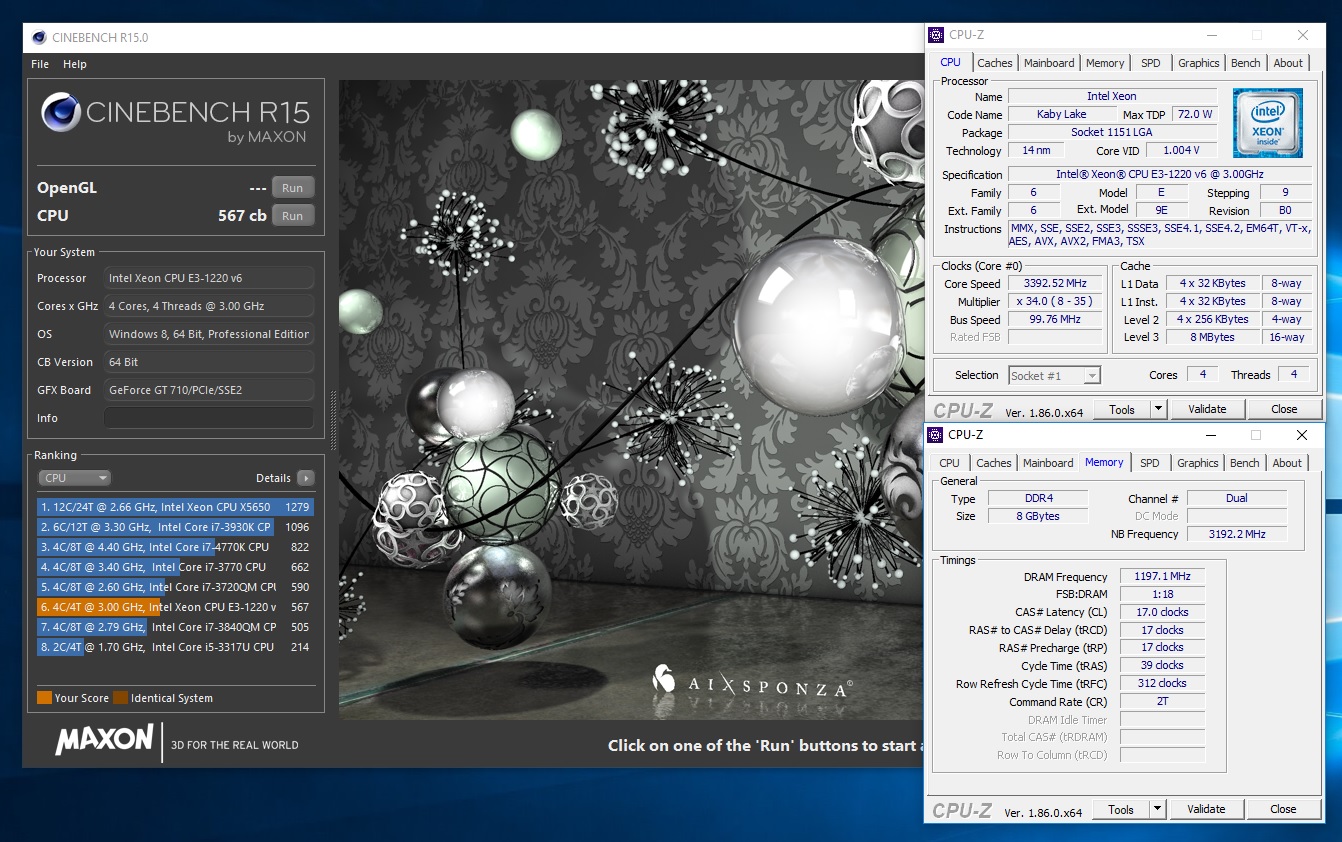Select ranking row Core i7-3930K 1096
The width and height of the screenshot is (1342, 842).
[x=176, y=527]
